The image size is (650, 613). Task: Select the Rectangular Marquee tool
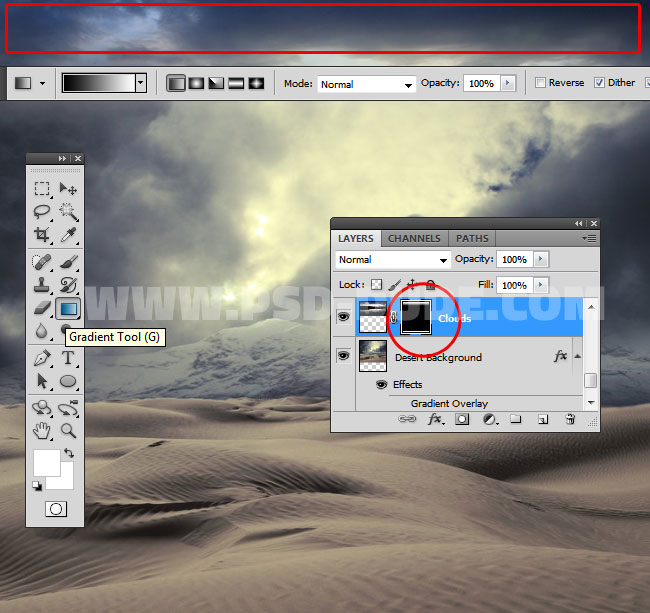(41, 188)
